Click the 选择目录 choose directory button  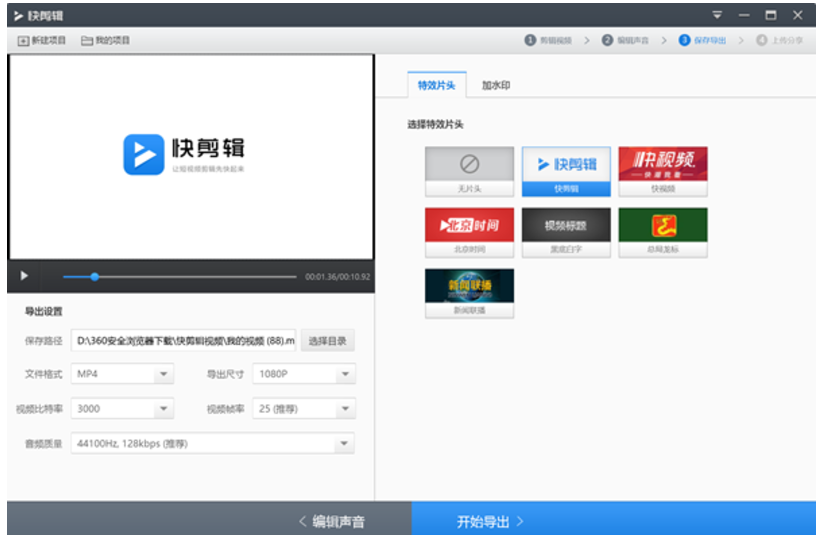(x=328, y=341)
